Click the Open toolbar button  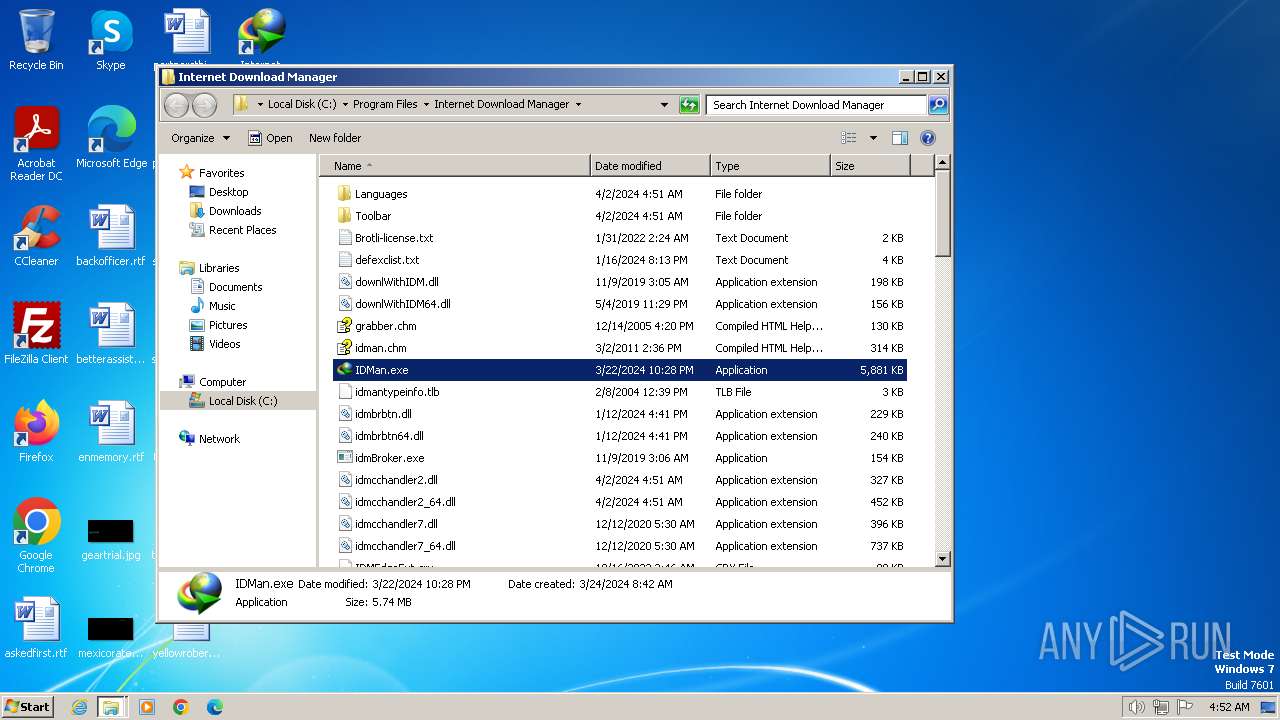(270, 138)
